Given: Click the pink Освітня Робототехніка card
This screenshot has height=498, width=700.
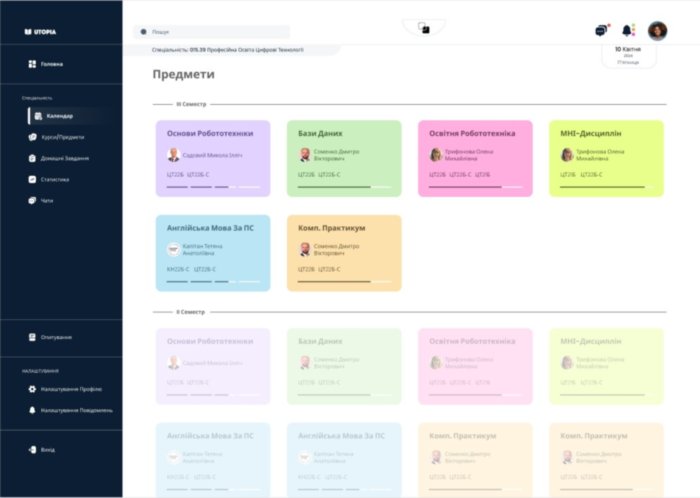Looking at the screenshot, I should [475, 158].
